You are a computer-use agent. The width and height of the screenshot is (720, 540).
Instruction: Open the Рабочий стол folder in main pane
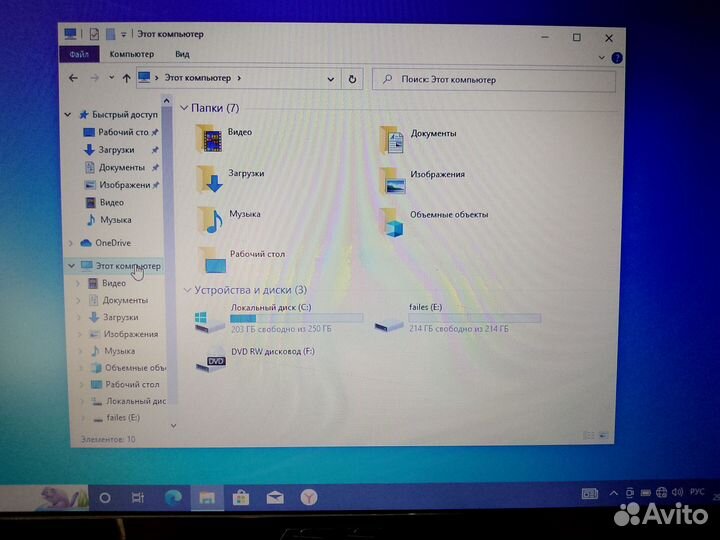tap(242, 260)
